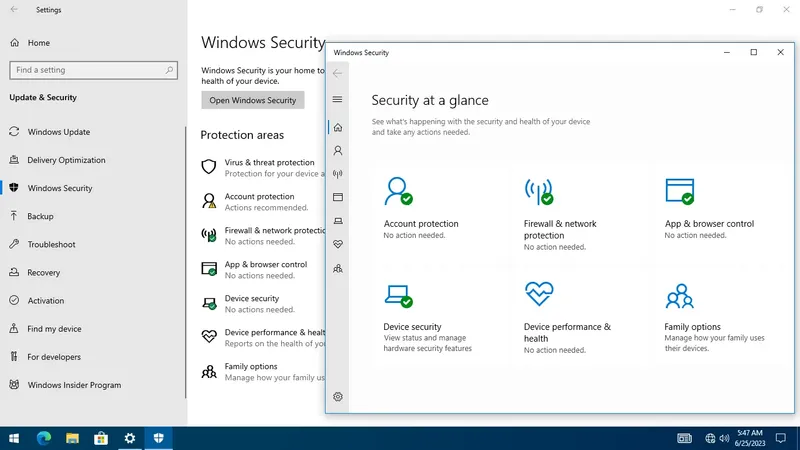Open notification action center
This screenshot has width=800, height=450.
pyautogui.click(x=781, y=438)
